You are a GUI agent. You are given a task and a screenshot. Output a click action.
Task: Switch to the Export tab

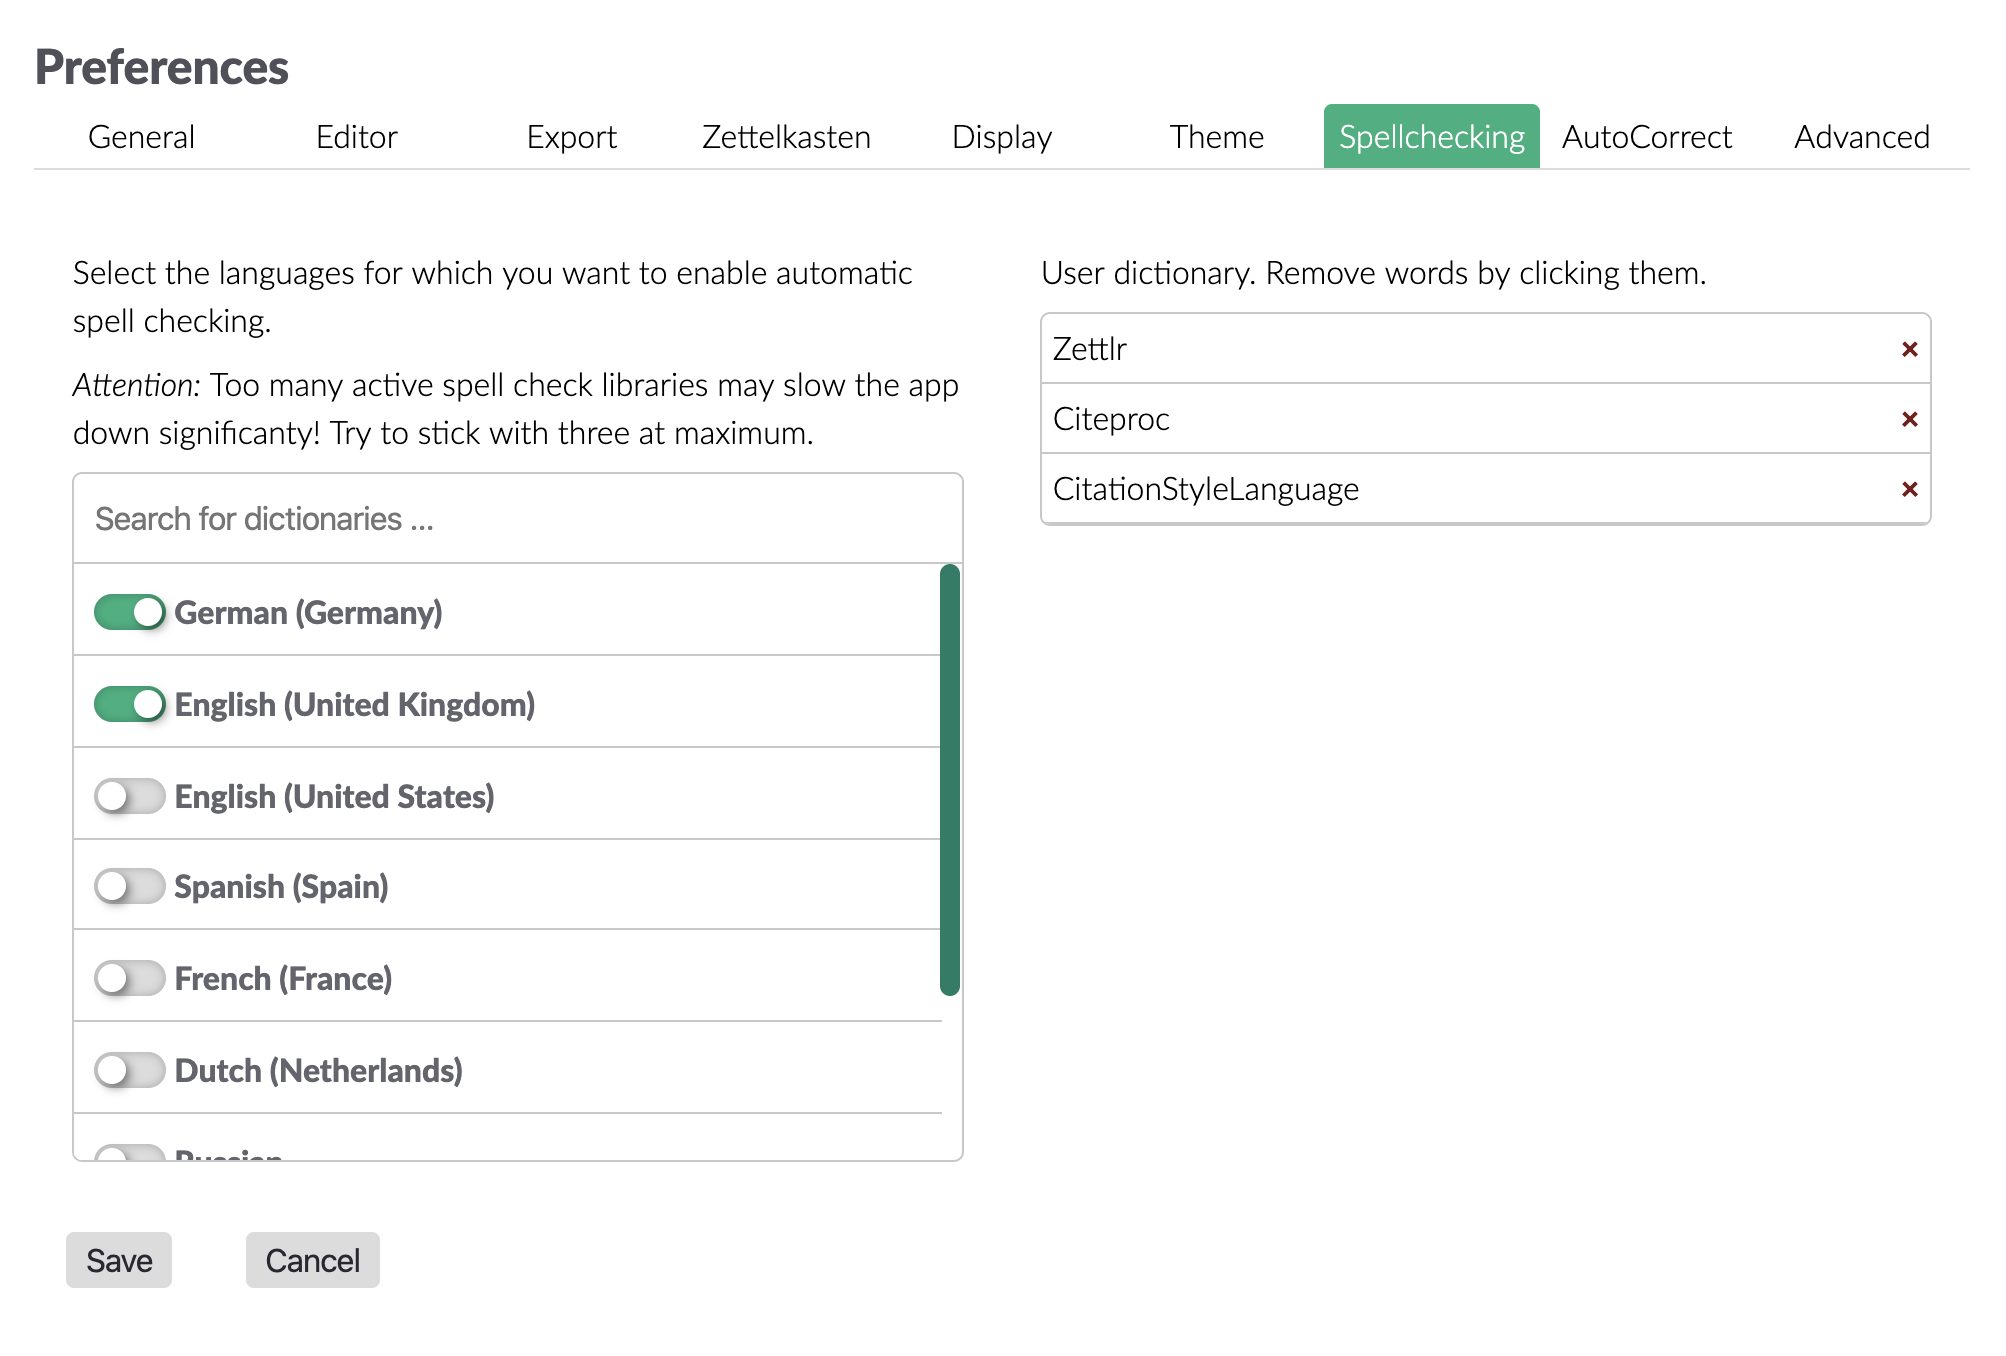571,137
